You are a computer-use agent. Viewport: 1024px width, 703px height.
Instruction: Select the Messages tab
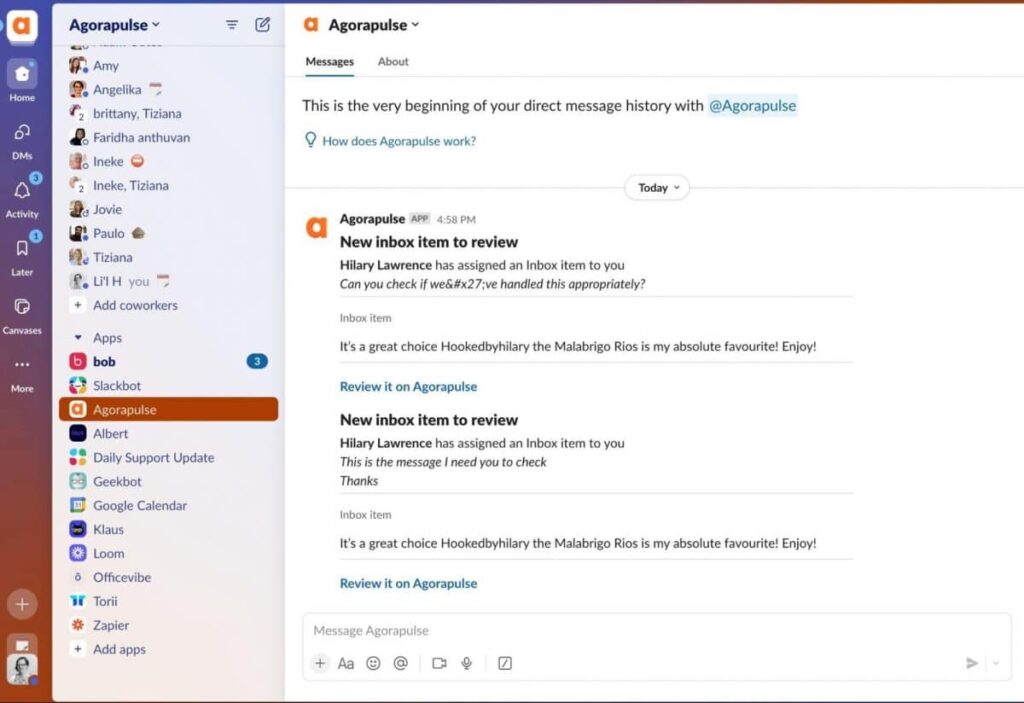coord(329,61)
